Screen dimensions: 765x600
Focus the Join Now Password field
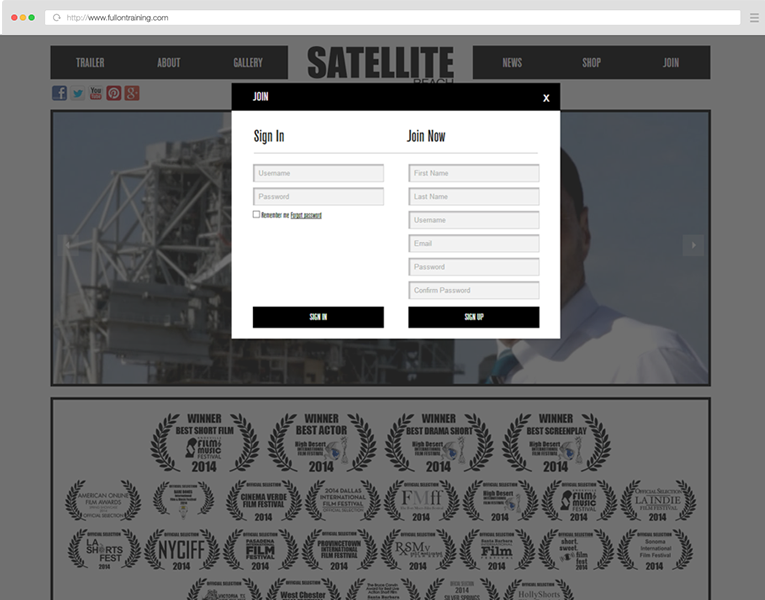coord(474,267)
